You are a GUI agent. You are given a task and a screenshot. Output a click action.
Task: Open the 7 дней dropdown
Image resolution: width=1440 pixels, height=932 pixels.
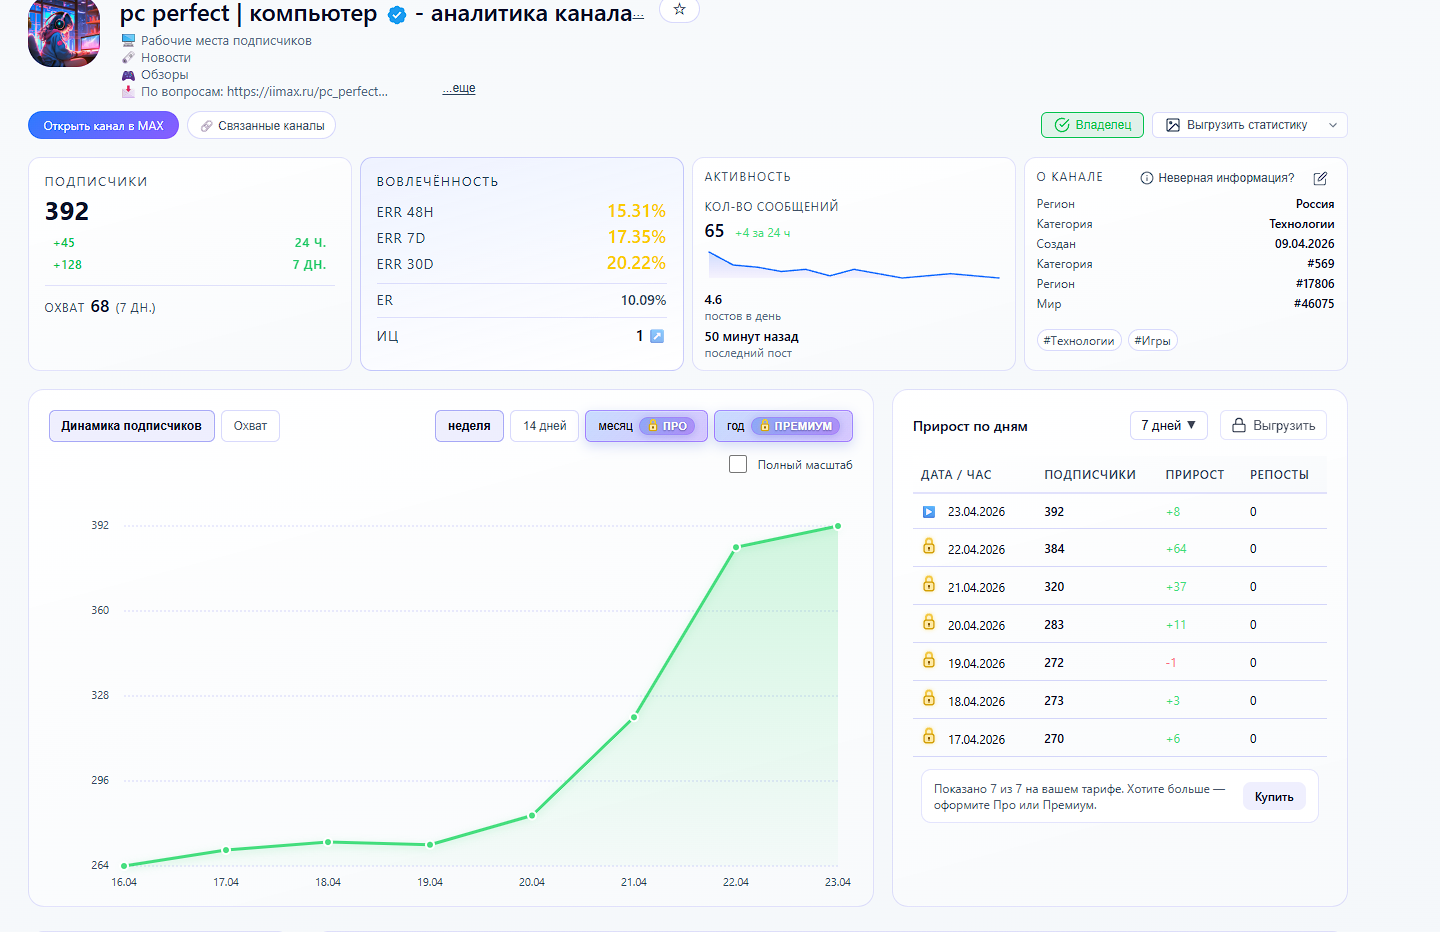click(1168, 425)
